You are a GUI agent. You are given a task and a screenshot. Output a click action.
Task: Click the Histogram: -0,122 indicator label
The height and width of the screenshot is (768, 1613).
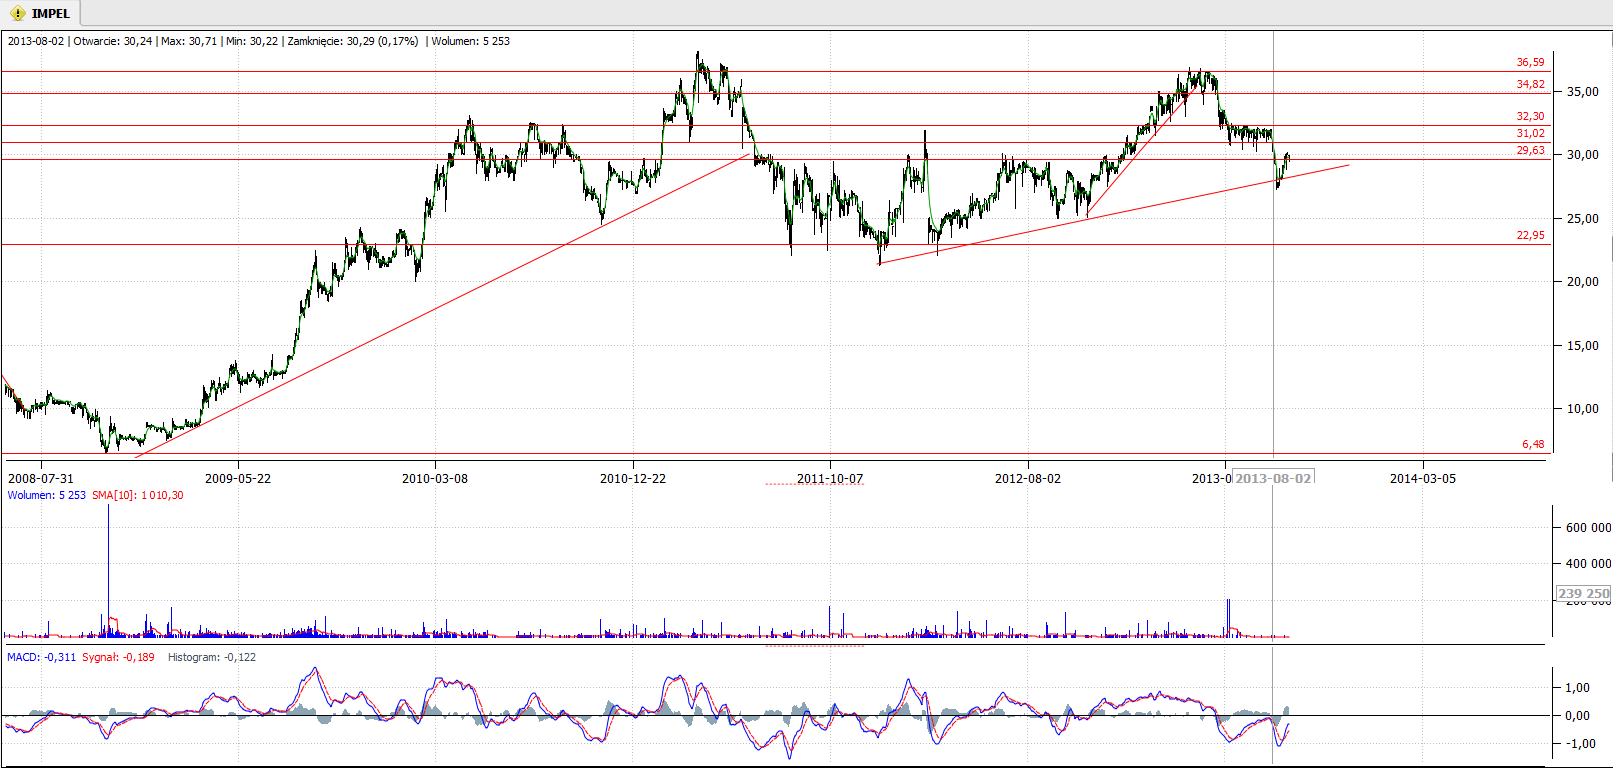(212, 657)
